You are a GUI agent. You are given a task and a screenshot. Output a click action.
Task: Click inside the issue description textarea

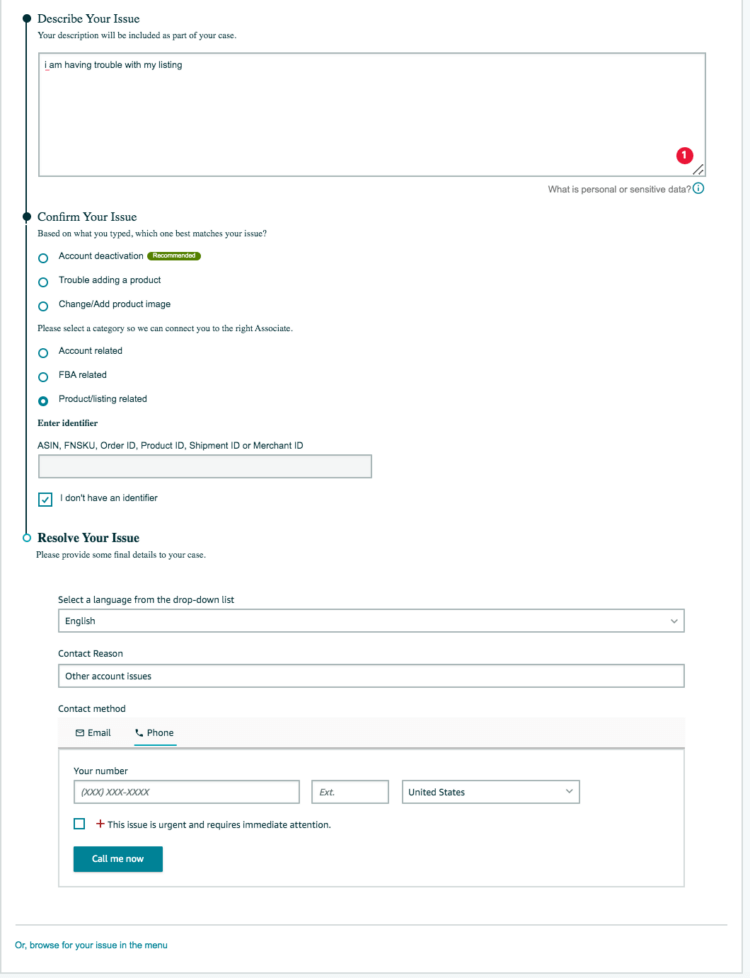(372, 115)
